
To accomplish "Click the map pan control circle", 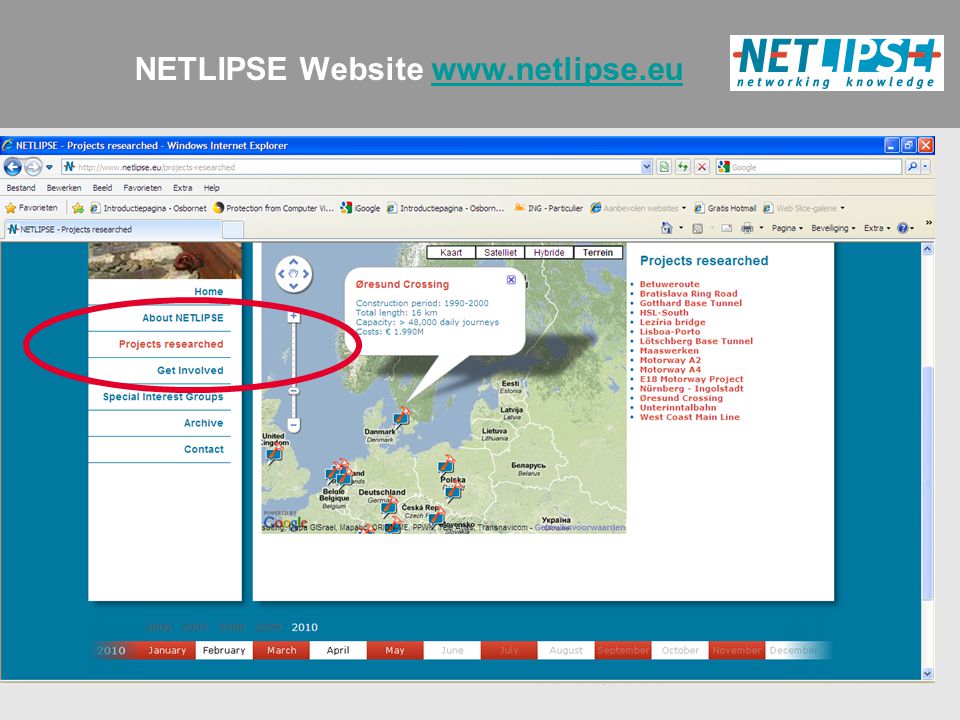I will [293, 274].
